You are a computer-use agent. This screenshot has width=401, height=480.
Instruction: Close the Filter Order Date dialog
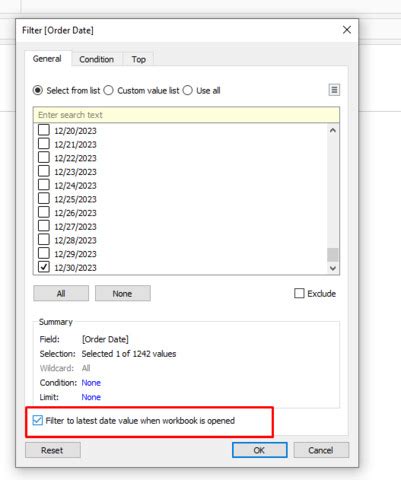pos(347,30)
